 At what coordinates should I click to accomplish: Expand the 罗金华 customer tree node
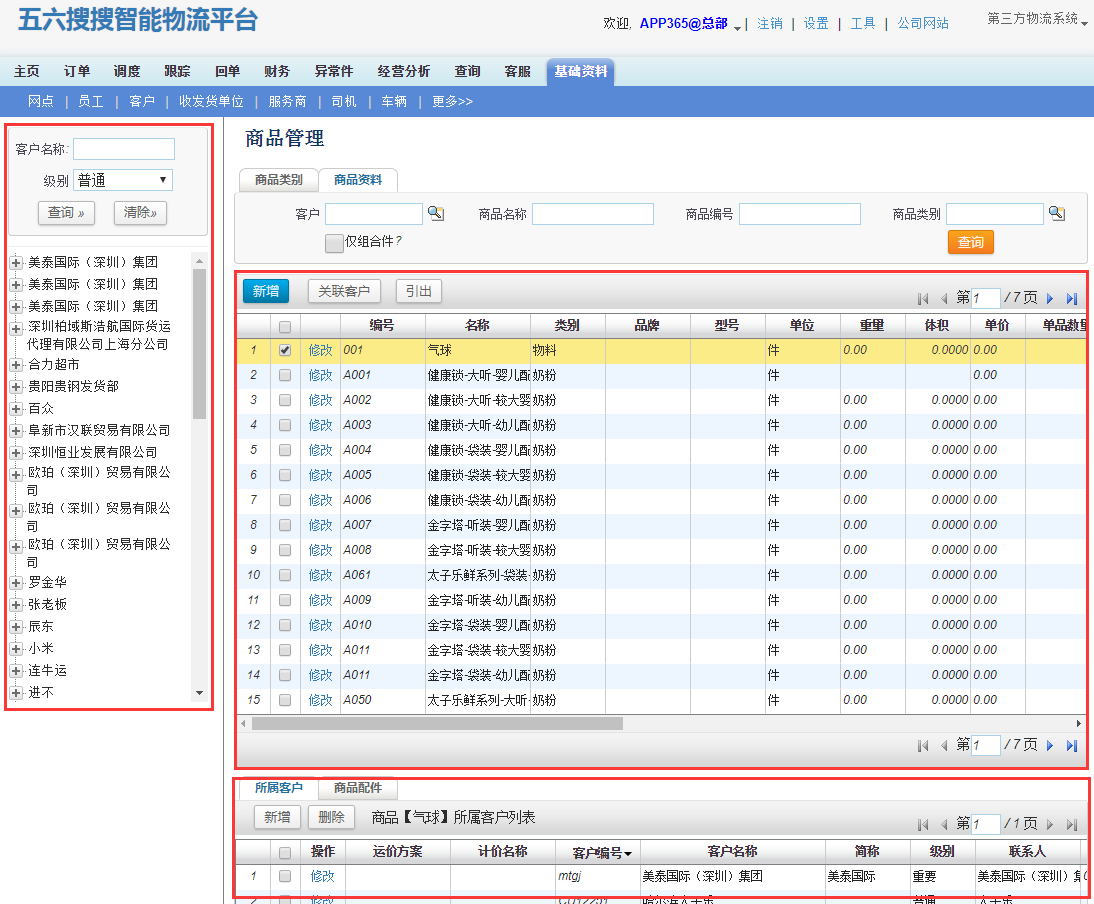(16, 582)
